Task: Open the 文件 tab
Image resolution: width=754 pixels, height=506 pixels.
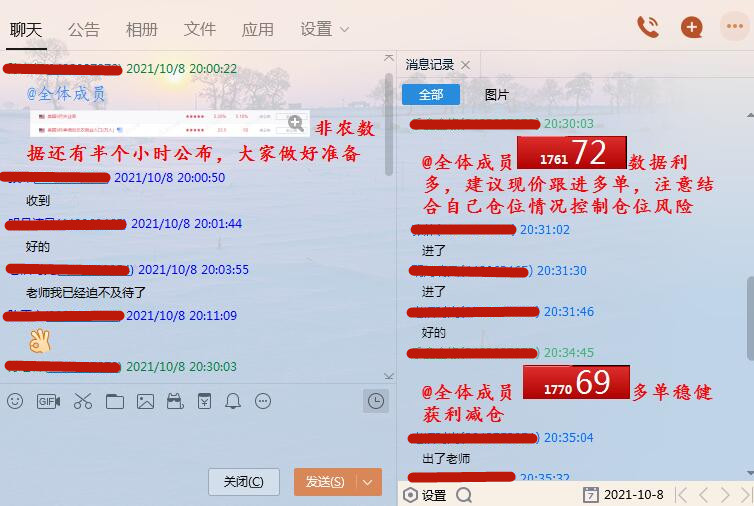Action: point(200,30)
